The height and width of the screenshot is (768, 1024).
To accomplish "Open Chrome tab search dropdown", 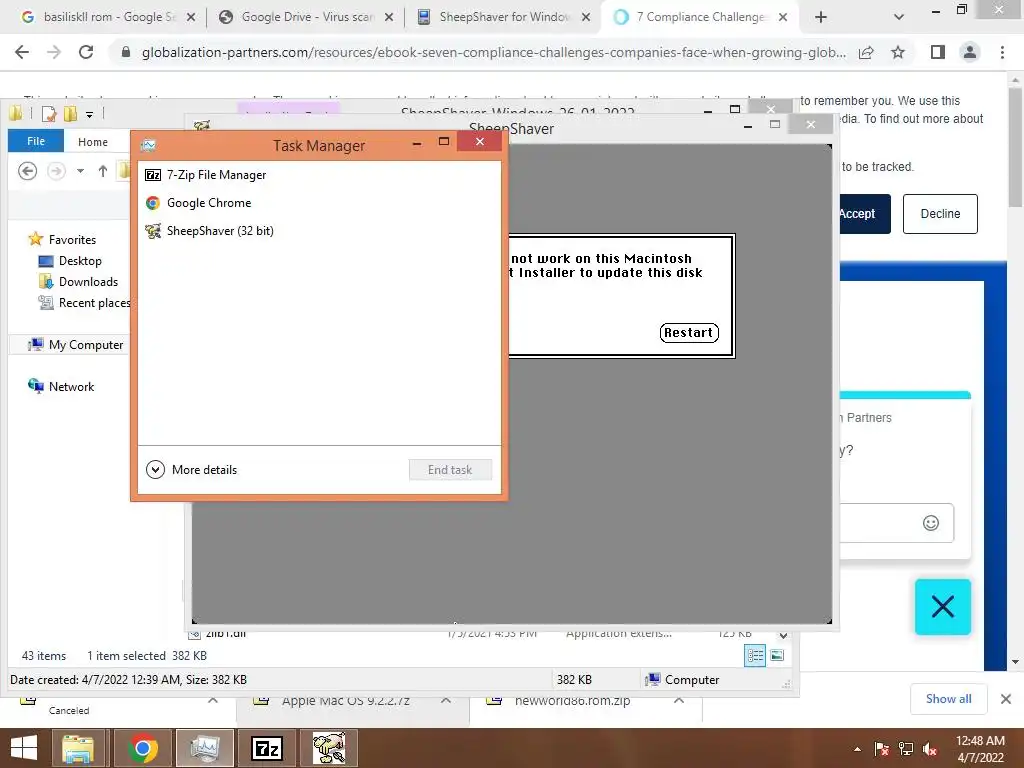I will click(899, 18).
